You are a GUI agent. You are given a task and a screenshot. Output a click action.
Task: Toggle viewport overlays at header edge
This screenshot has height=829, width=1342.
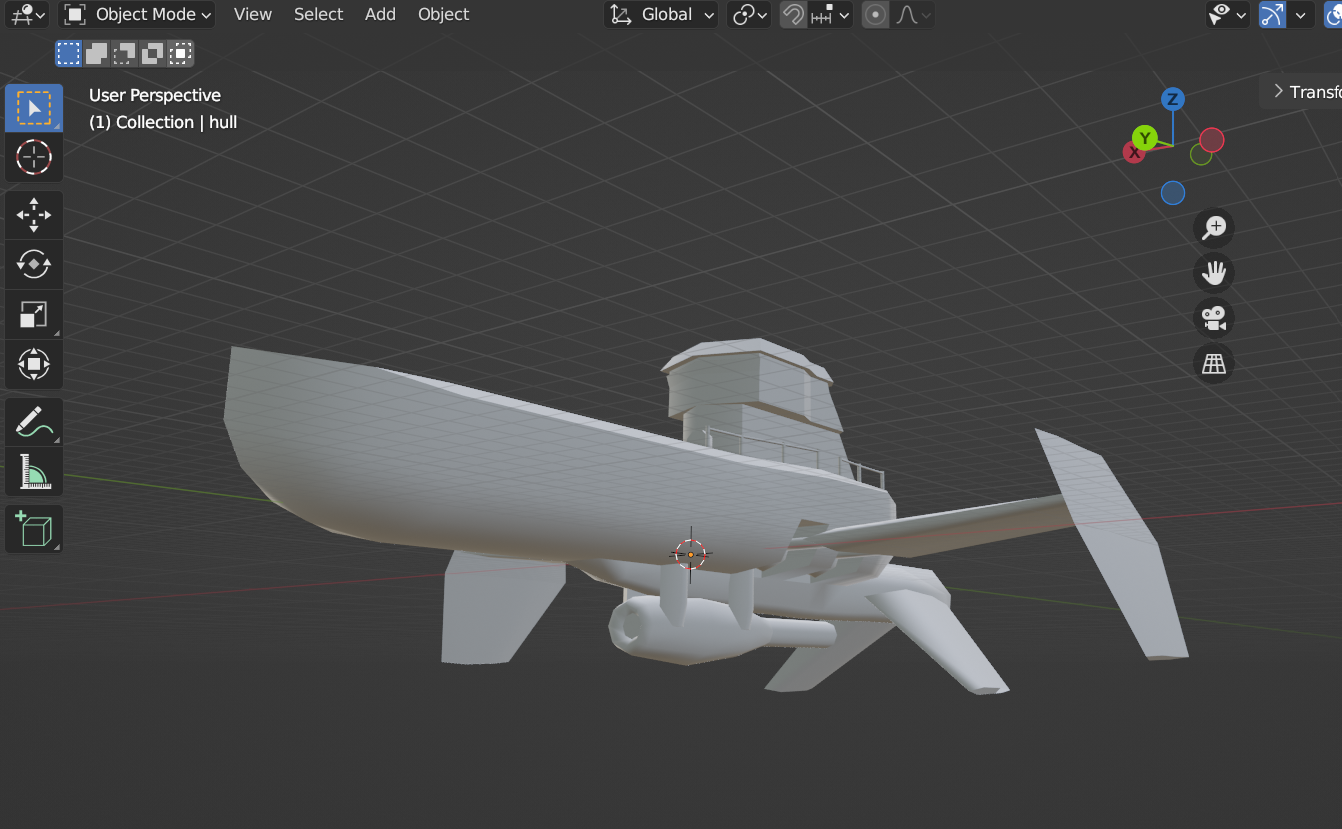click(1332, 15)
